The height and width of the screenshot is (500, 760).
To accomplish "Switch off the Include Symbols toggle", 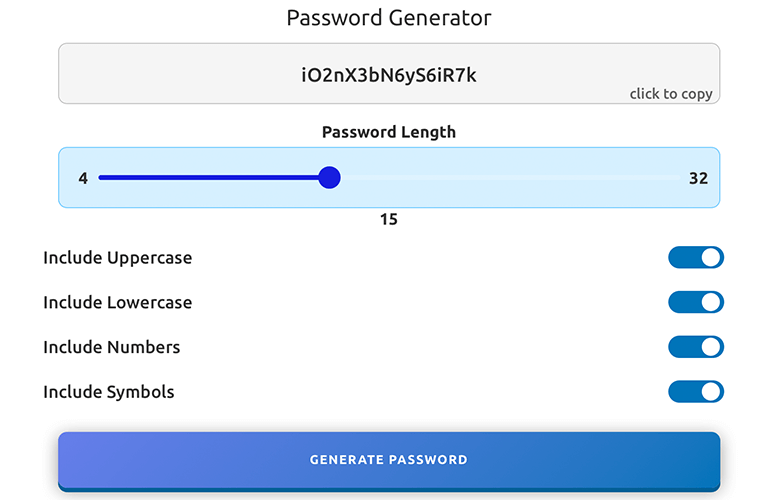I will pyautogui.click(x=696, y=392).
